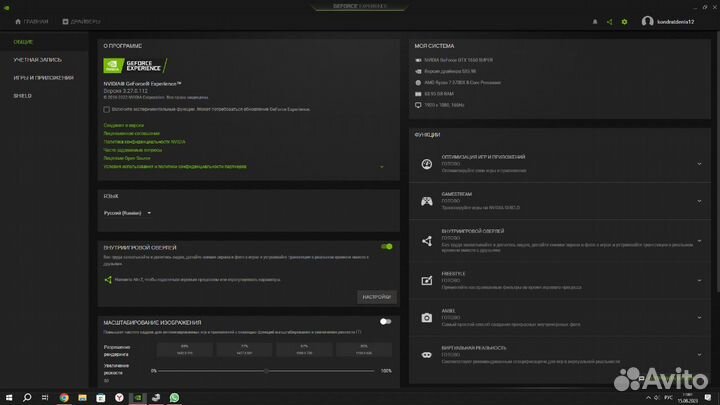
Task: Click the kondratdenis12 username
Action: [675, 22]
